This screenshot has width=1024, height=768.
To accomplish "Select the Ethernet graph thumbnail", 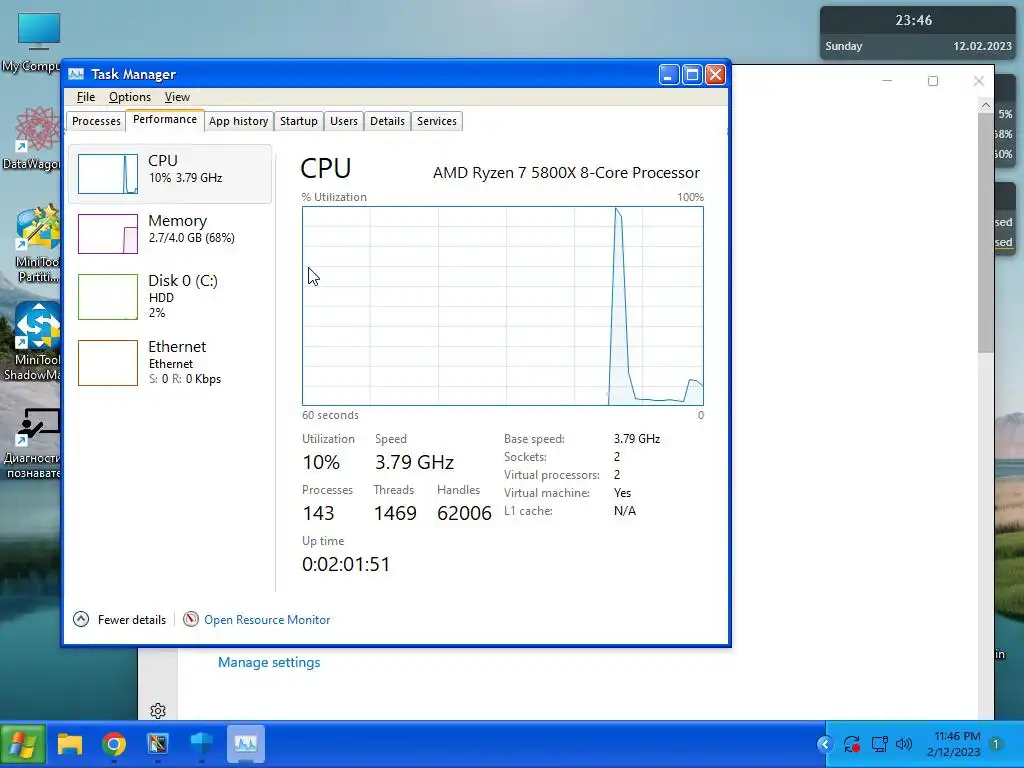I will pos(108,362).
